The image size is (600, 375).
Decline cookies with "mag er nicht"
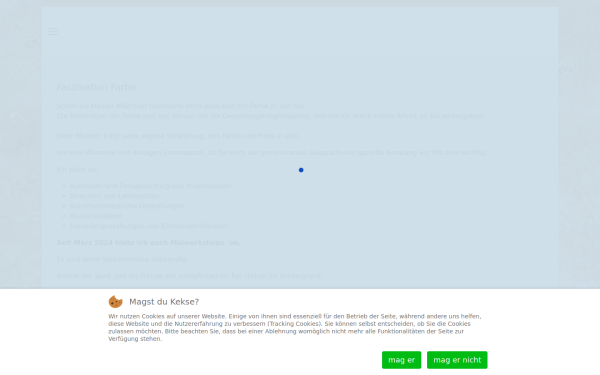click(x=457, y=360)
